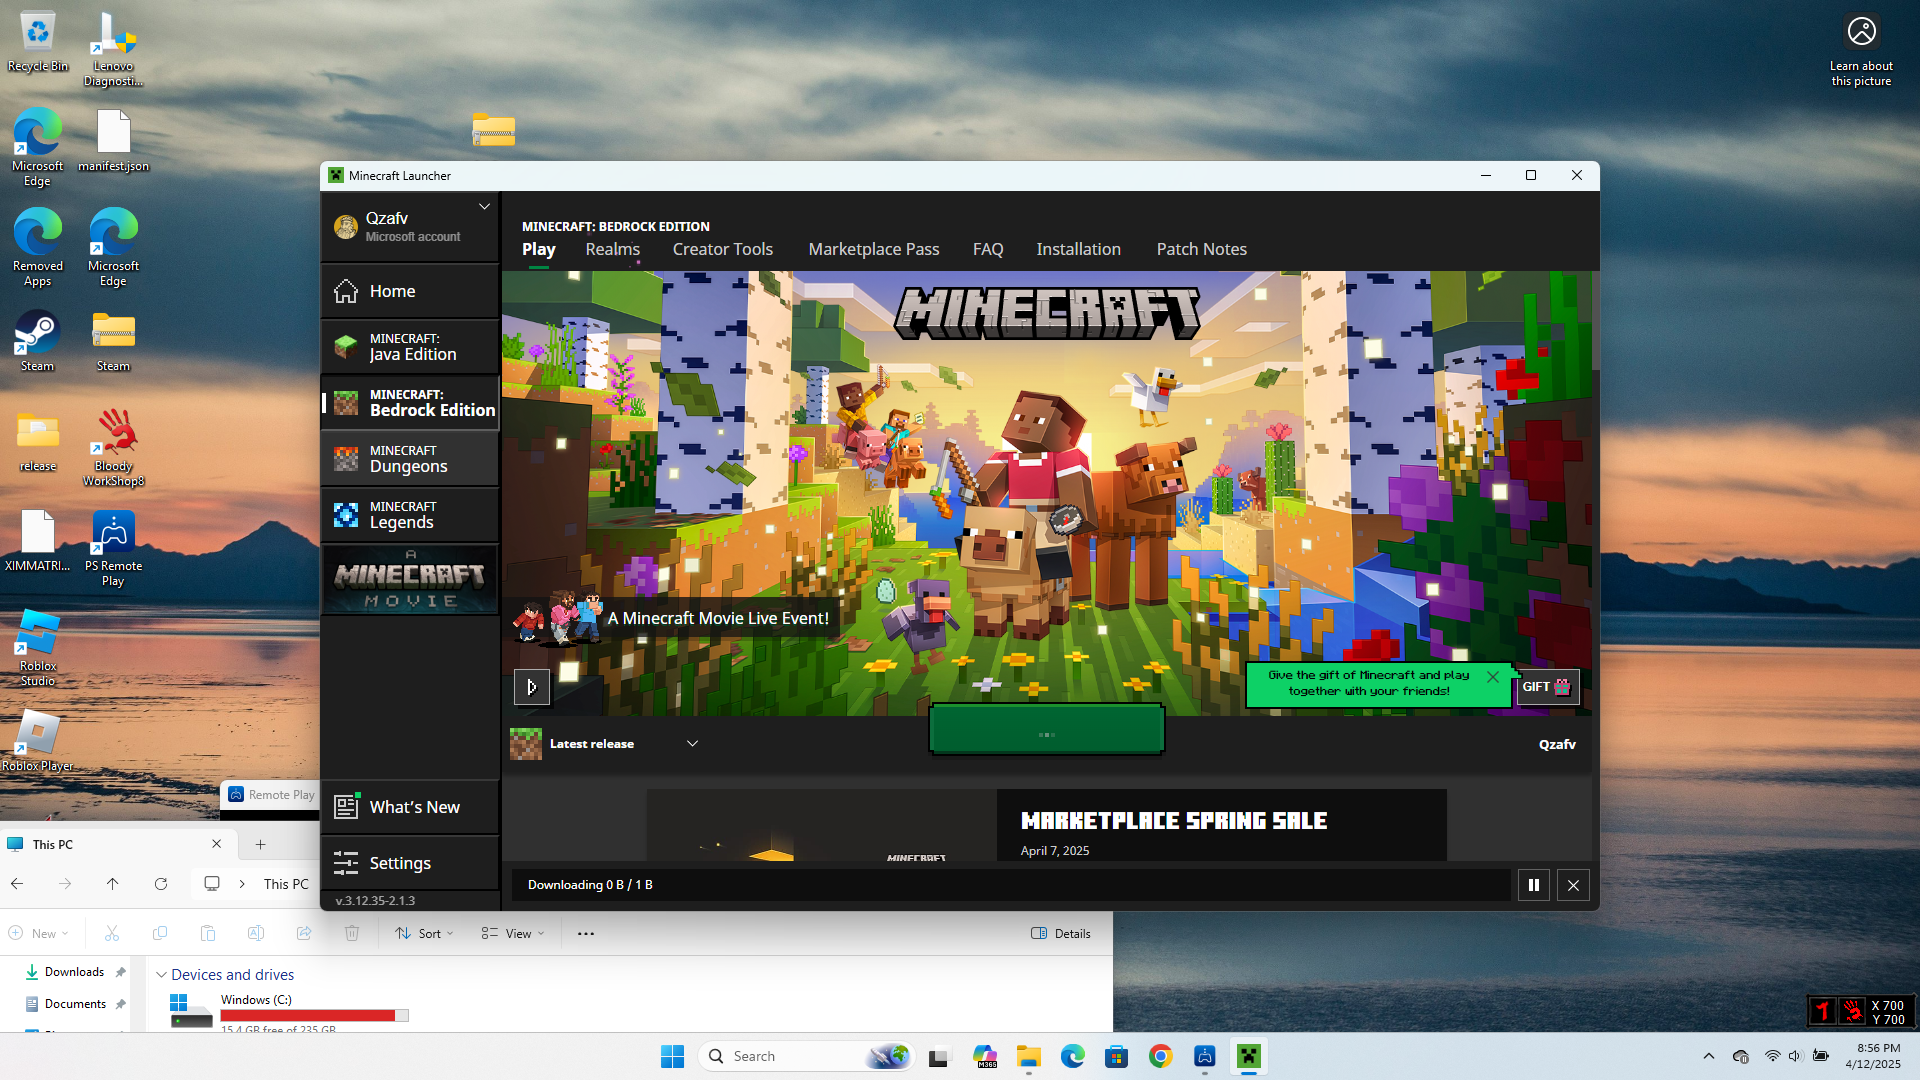This screenshot has height=1080, width=1920.
Task: Select PS Remote Play desktop shortcut
Action: click(x=113, y=548)
